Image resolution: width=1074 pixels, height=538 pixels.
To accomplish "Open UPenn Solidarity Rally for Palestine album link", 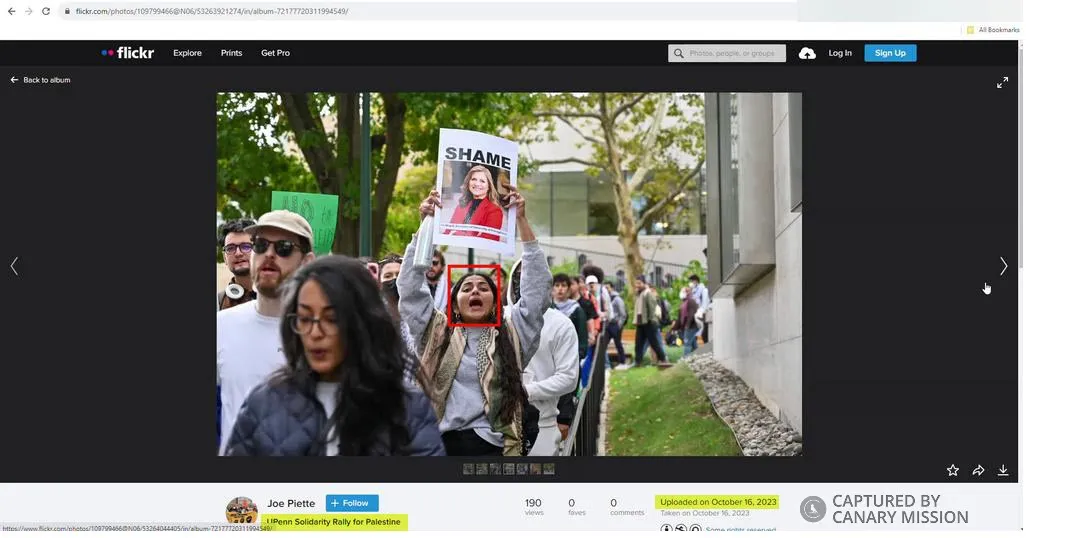I will (334, 522).
